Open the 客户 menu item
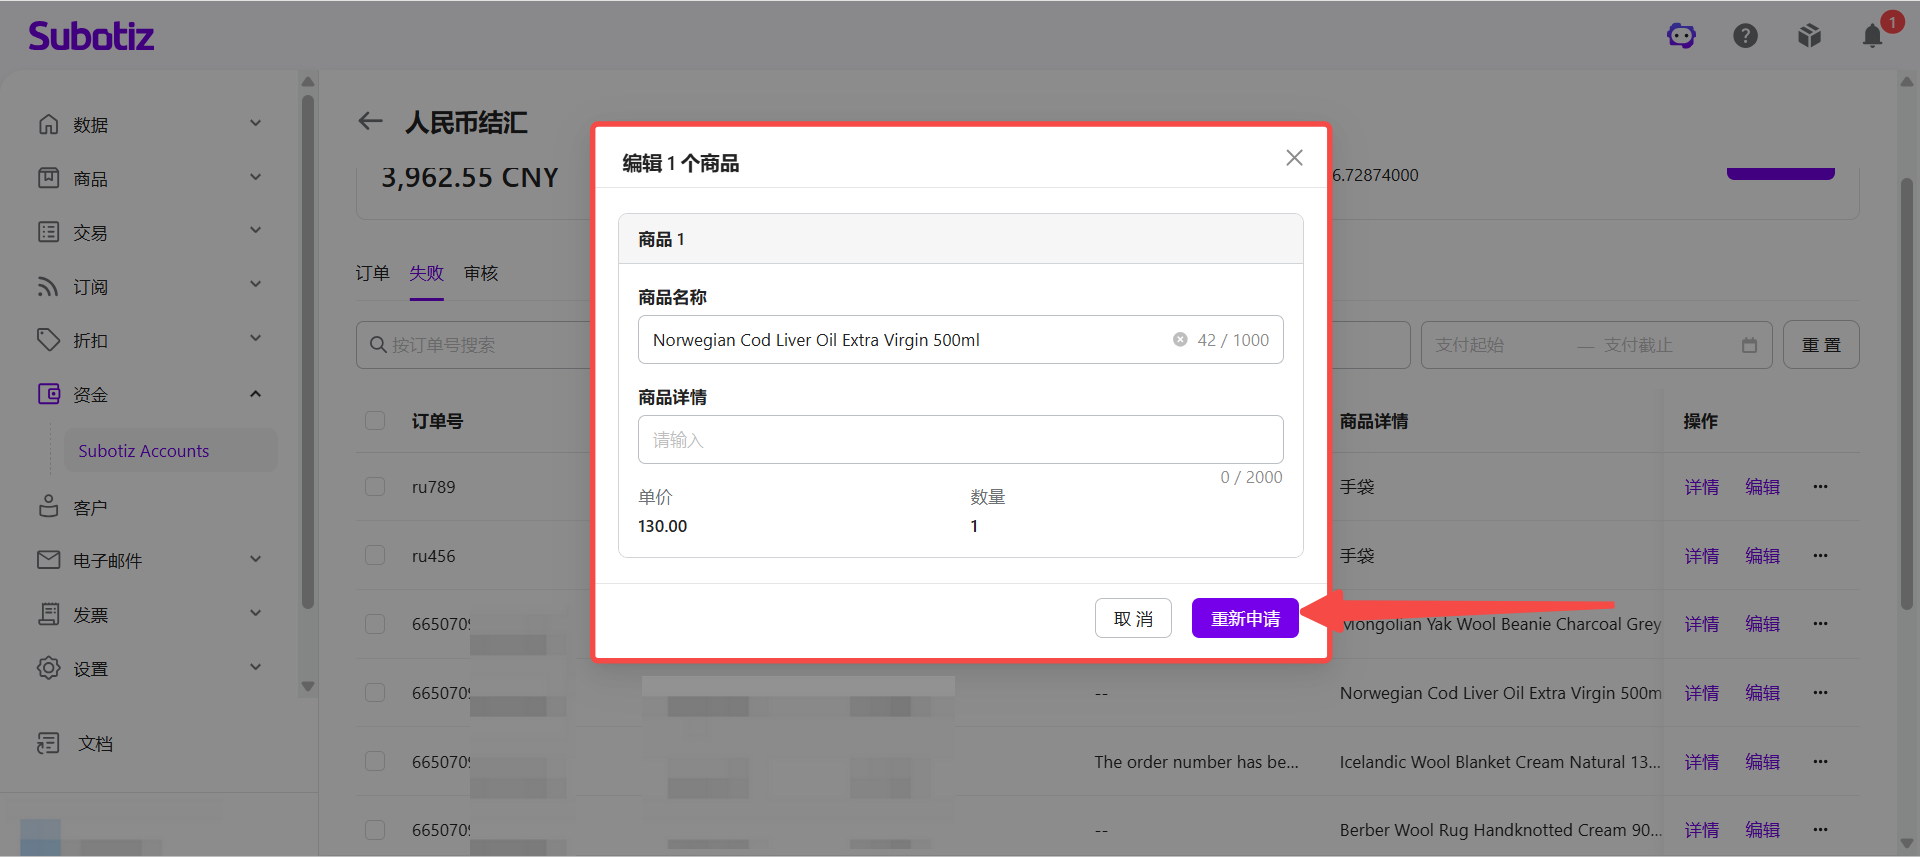 pos(90,507)
